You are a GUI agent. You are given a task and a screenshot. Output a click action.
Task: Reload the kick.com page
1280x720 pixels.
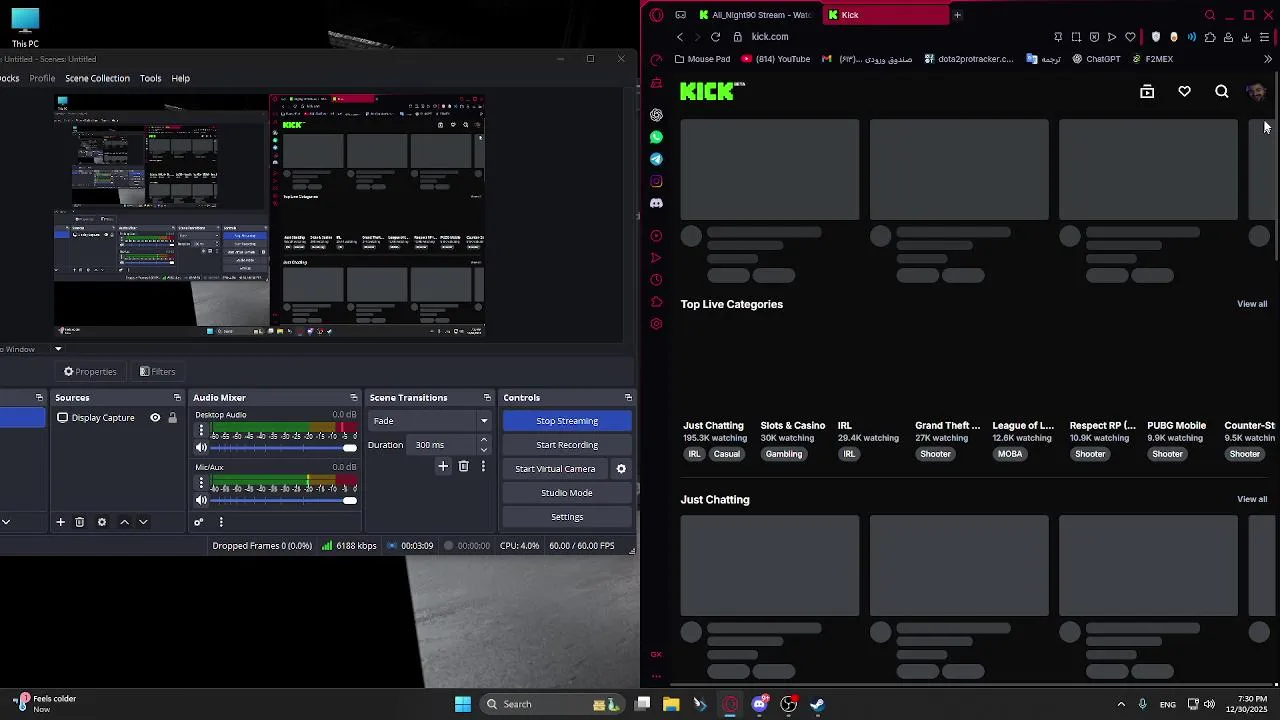(x=715, y=37)
